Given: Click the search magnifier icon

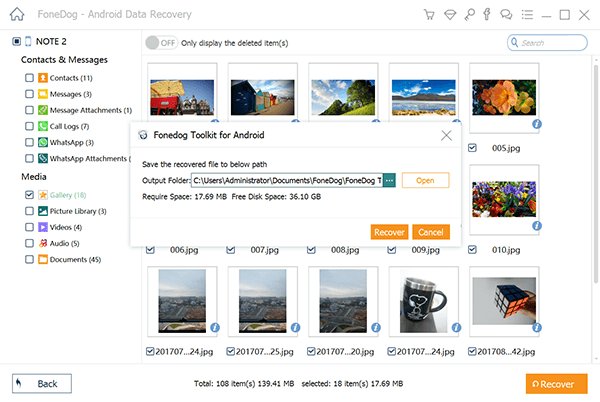Looking at the screenshot, I should click(x=515, y=42).
